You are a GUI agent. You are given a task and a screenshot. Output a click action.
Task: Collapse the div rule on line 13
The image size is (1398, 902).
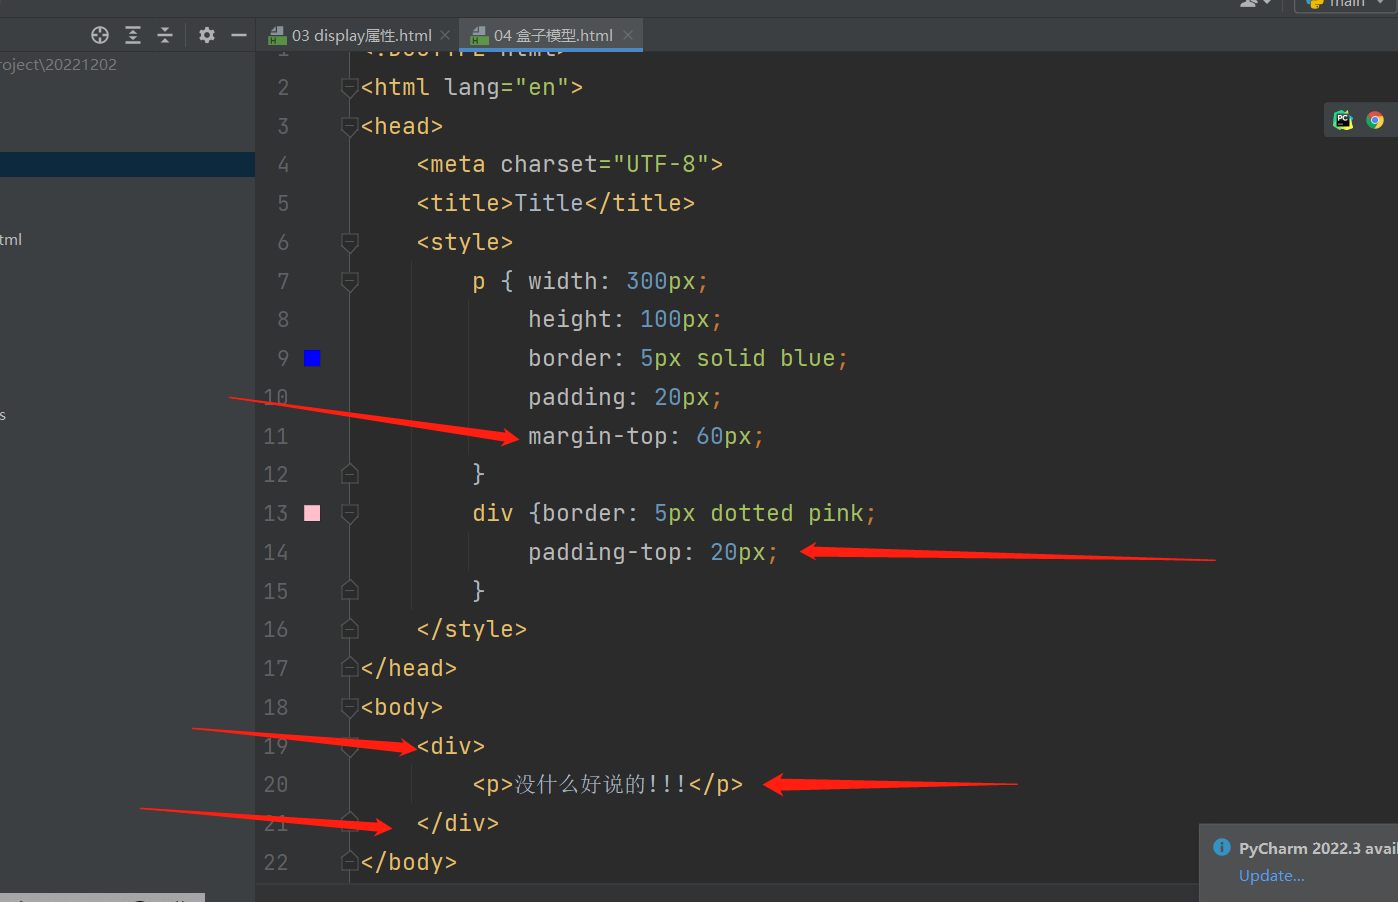click(350, 513)
